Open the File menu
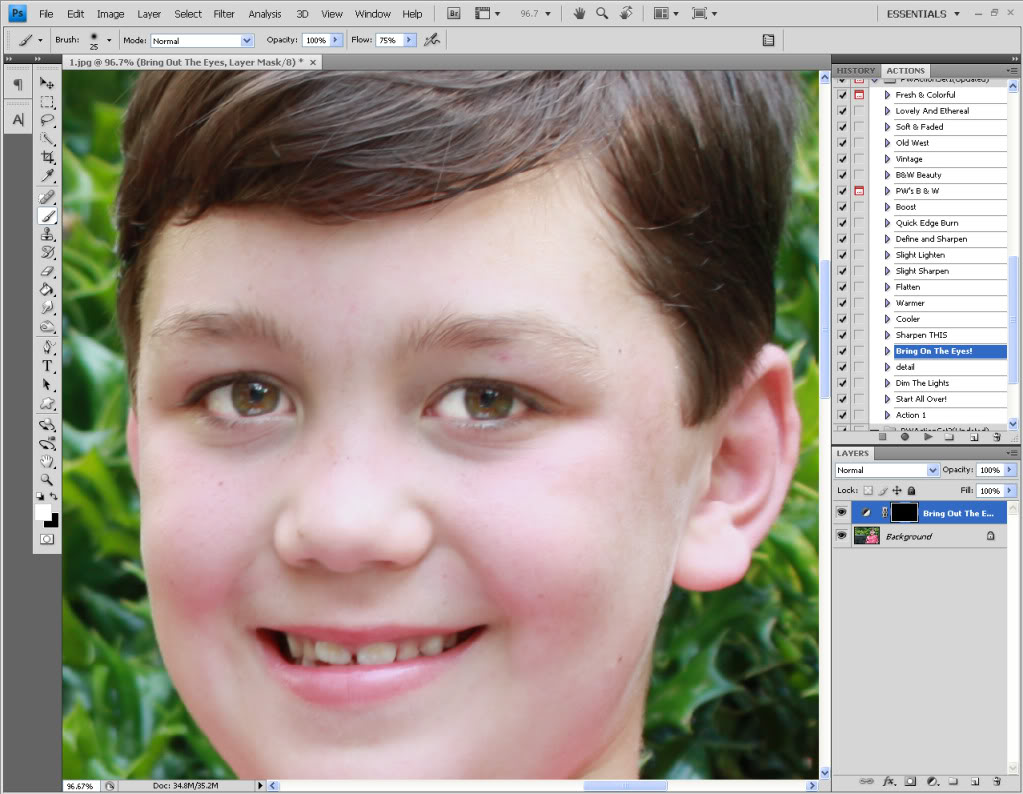 46,14
